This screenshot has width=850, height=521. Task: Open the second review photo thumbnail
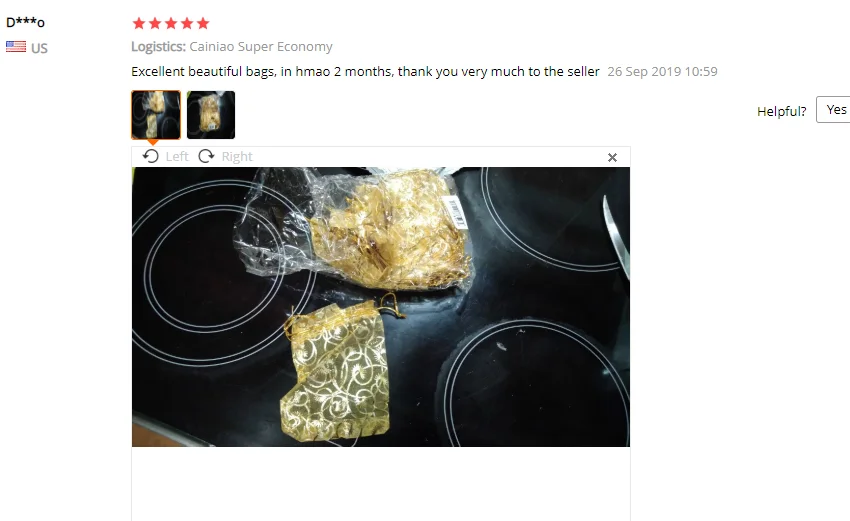click(x=211, y=115)
